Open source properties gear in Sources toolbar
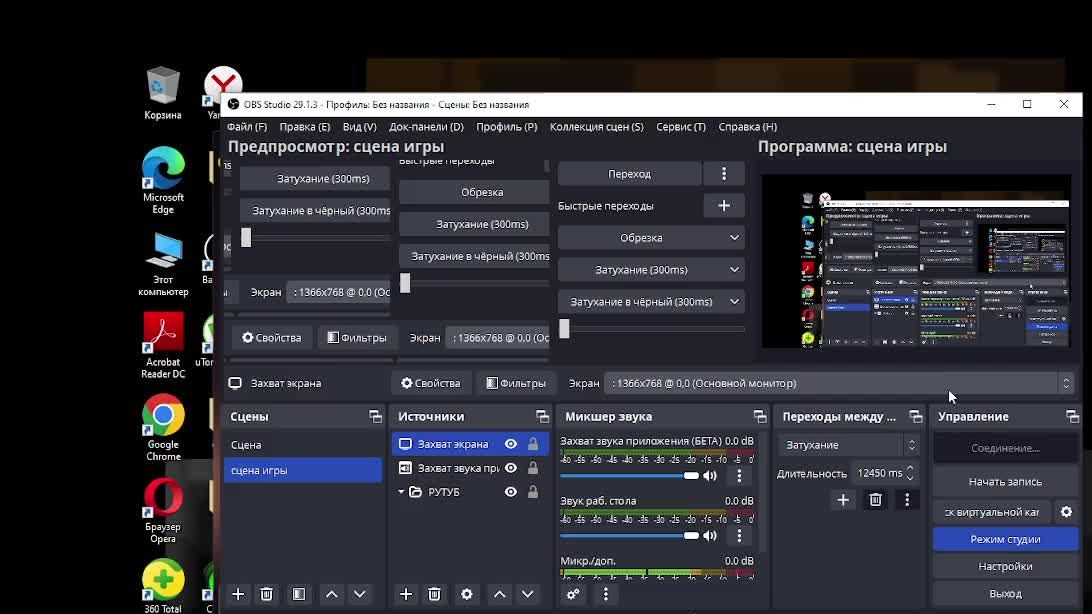This screenshot has width=1092, height=614. tap(467, 594)
